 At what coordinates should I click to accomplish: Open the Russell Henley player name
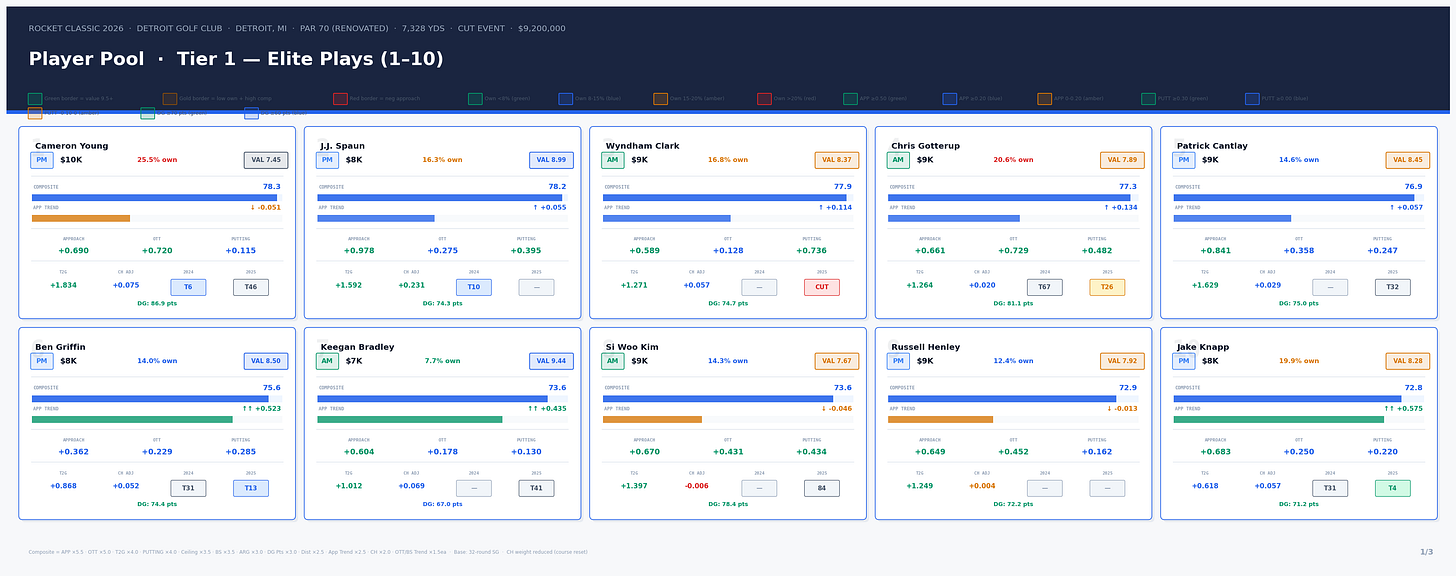[926, 347]
